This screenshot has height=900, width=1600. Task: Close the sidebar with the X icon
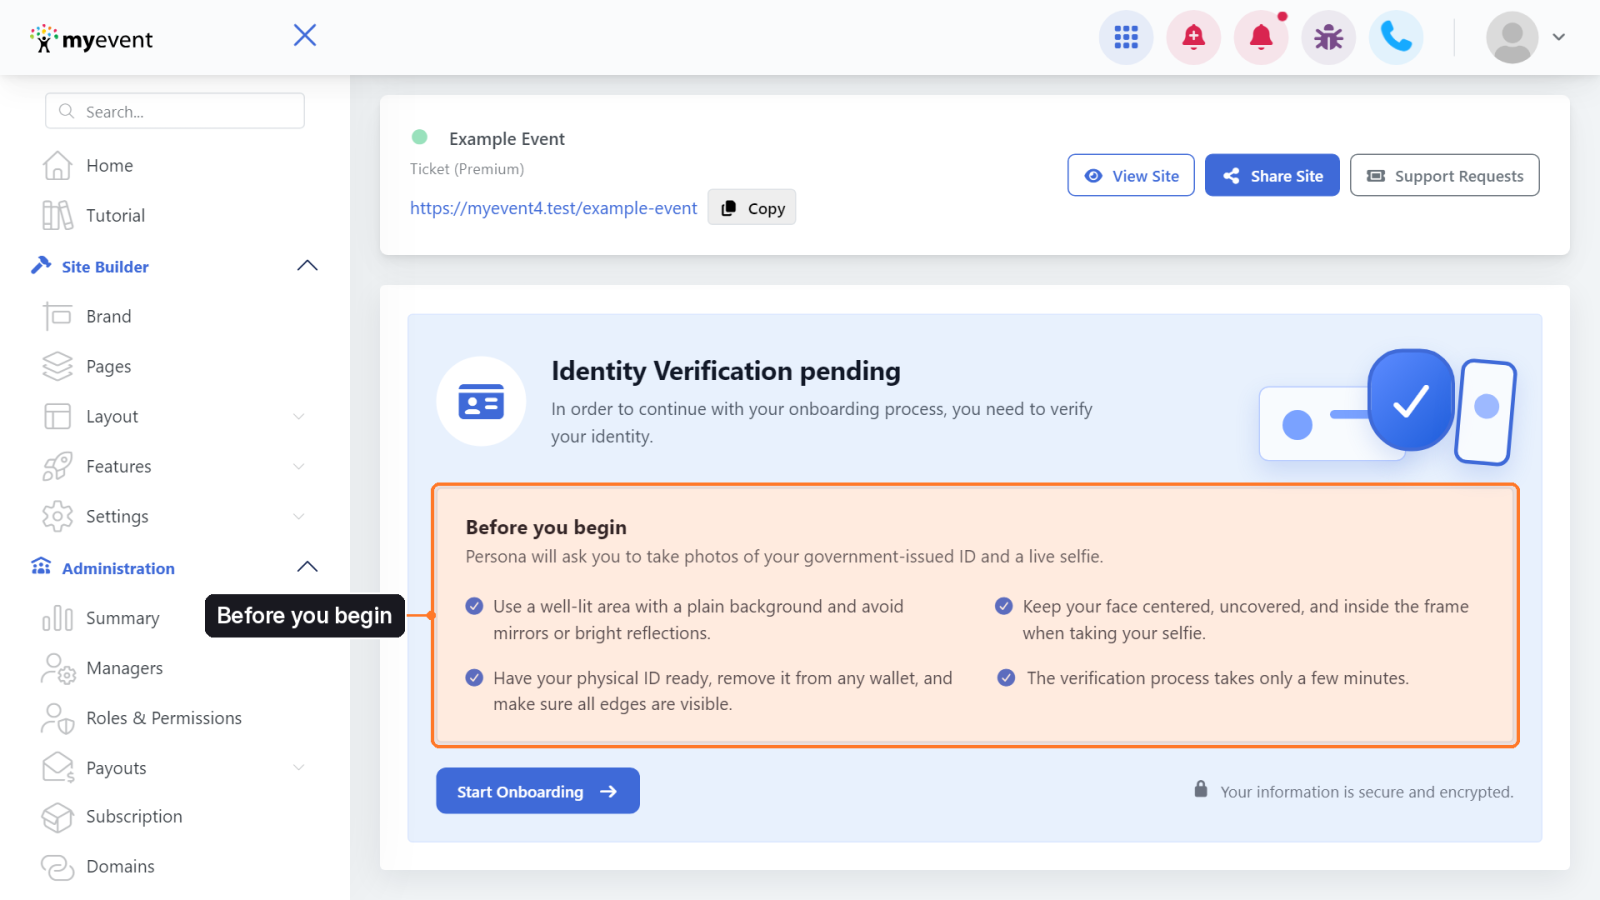point(305,35)
